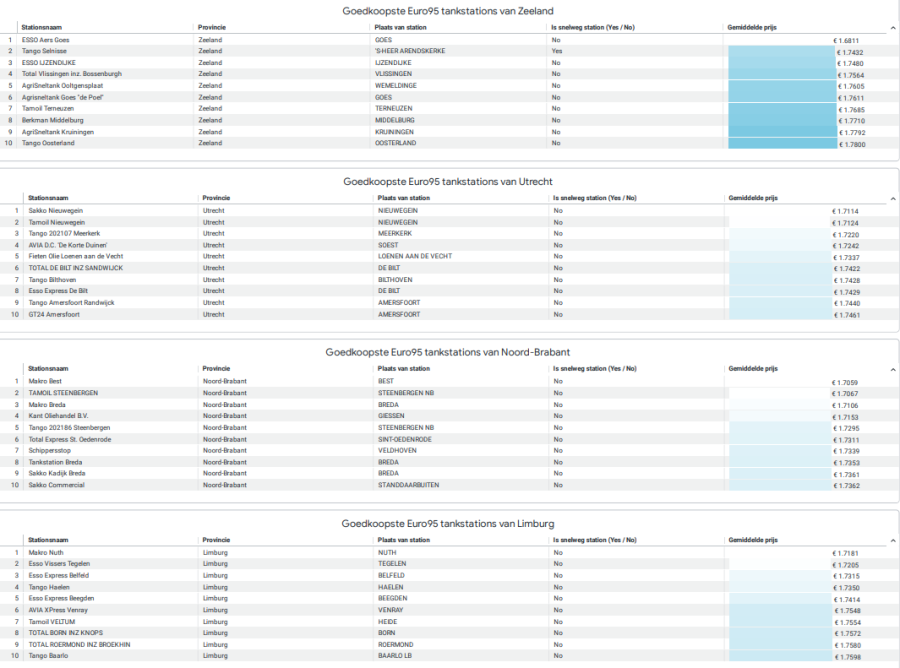Sort Zeeland table by Plaats van station header
The image size is (900, 668).
point(400,28)
